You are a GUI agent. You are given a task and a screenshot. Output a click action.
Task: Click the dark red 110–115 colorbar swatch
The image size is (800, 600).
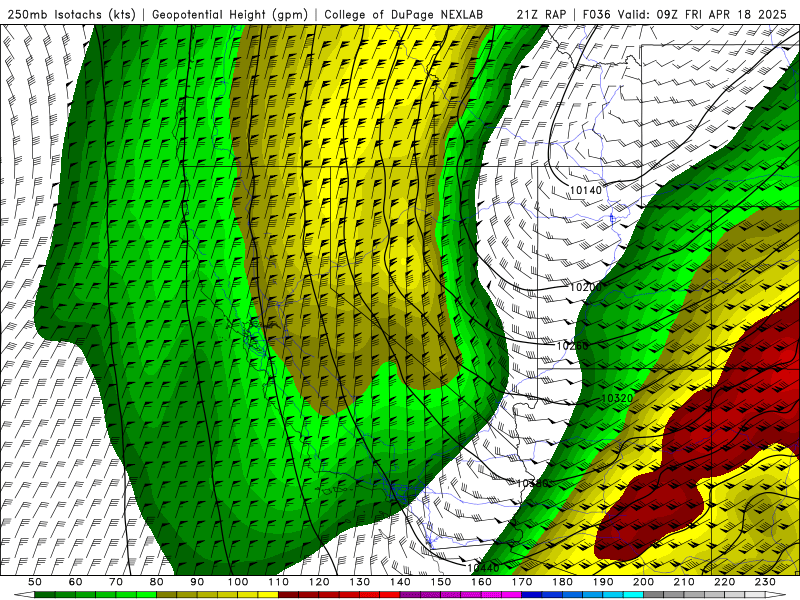point(288,595)
